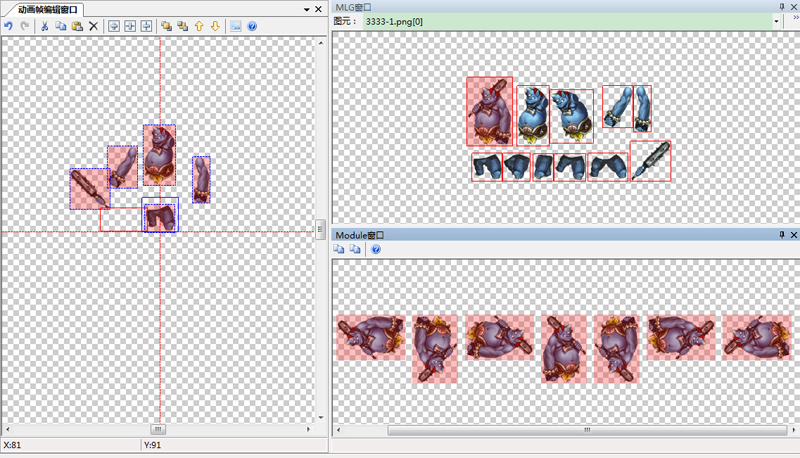
Task: Select second pants tile in MLG window
Action: (517, 167)
